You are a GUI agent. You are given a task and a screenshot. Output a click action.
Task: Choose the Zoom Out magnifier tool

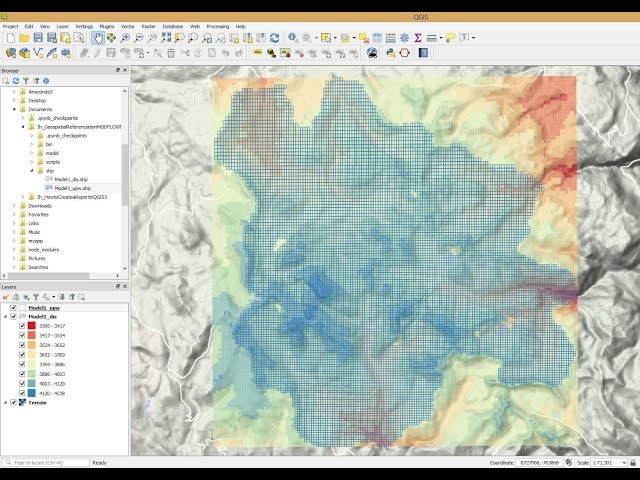[x=139, y=38]
